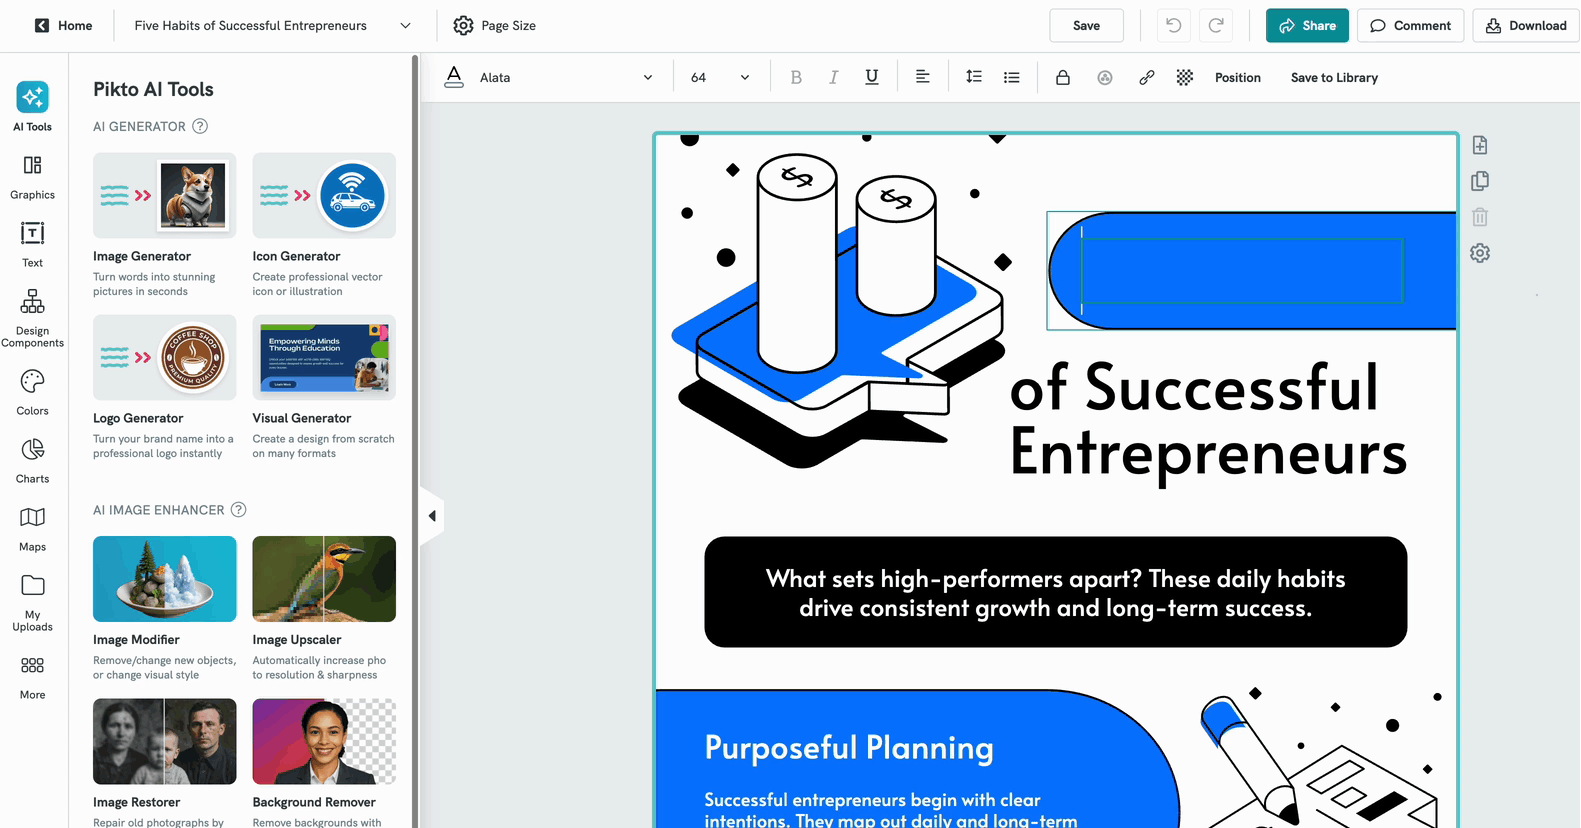This screenshot has width=1581, height=828.
Task: Click the Download button
Action: pos(1525,26)
